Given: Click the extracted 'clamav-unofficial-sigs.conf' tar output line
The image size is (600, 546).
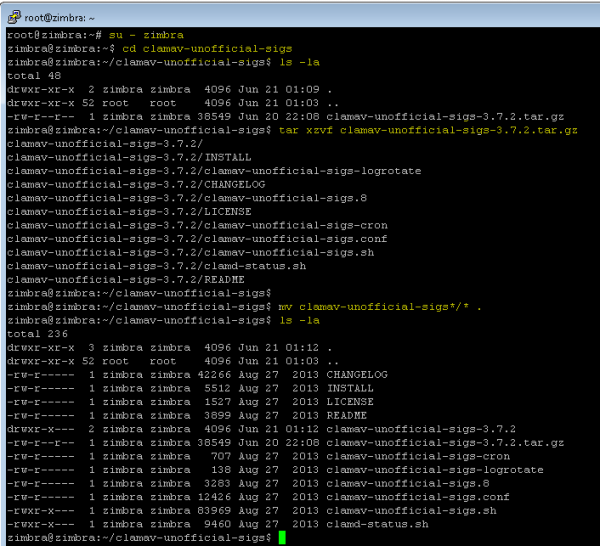Looking at the screenshot, I should pyautogui.click(x=197, y=239).
